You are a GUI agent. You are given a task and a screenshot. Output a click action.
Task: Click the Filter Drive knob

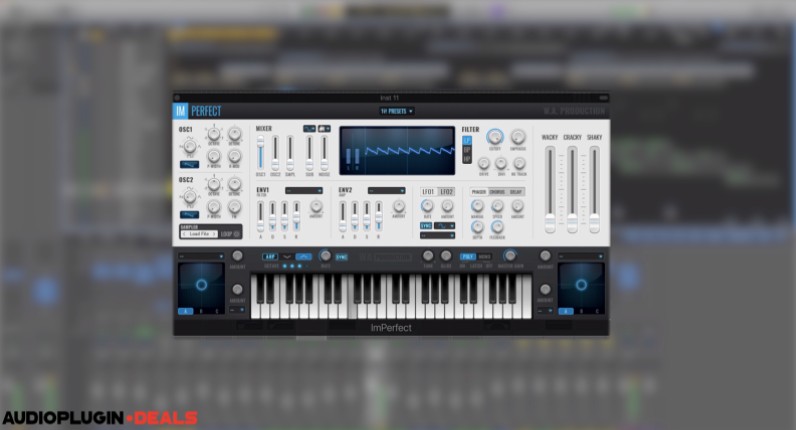point(484,163)
